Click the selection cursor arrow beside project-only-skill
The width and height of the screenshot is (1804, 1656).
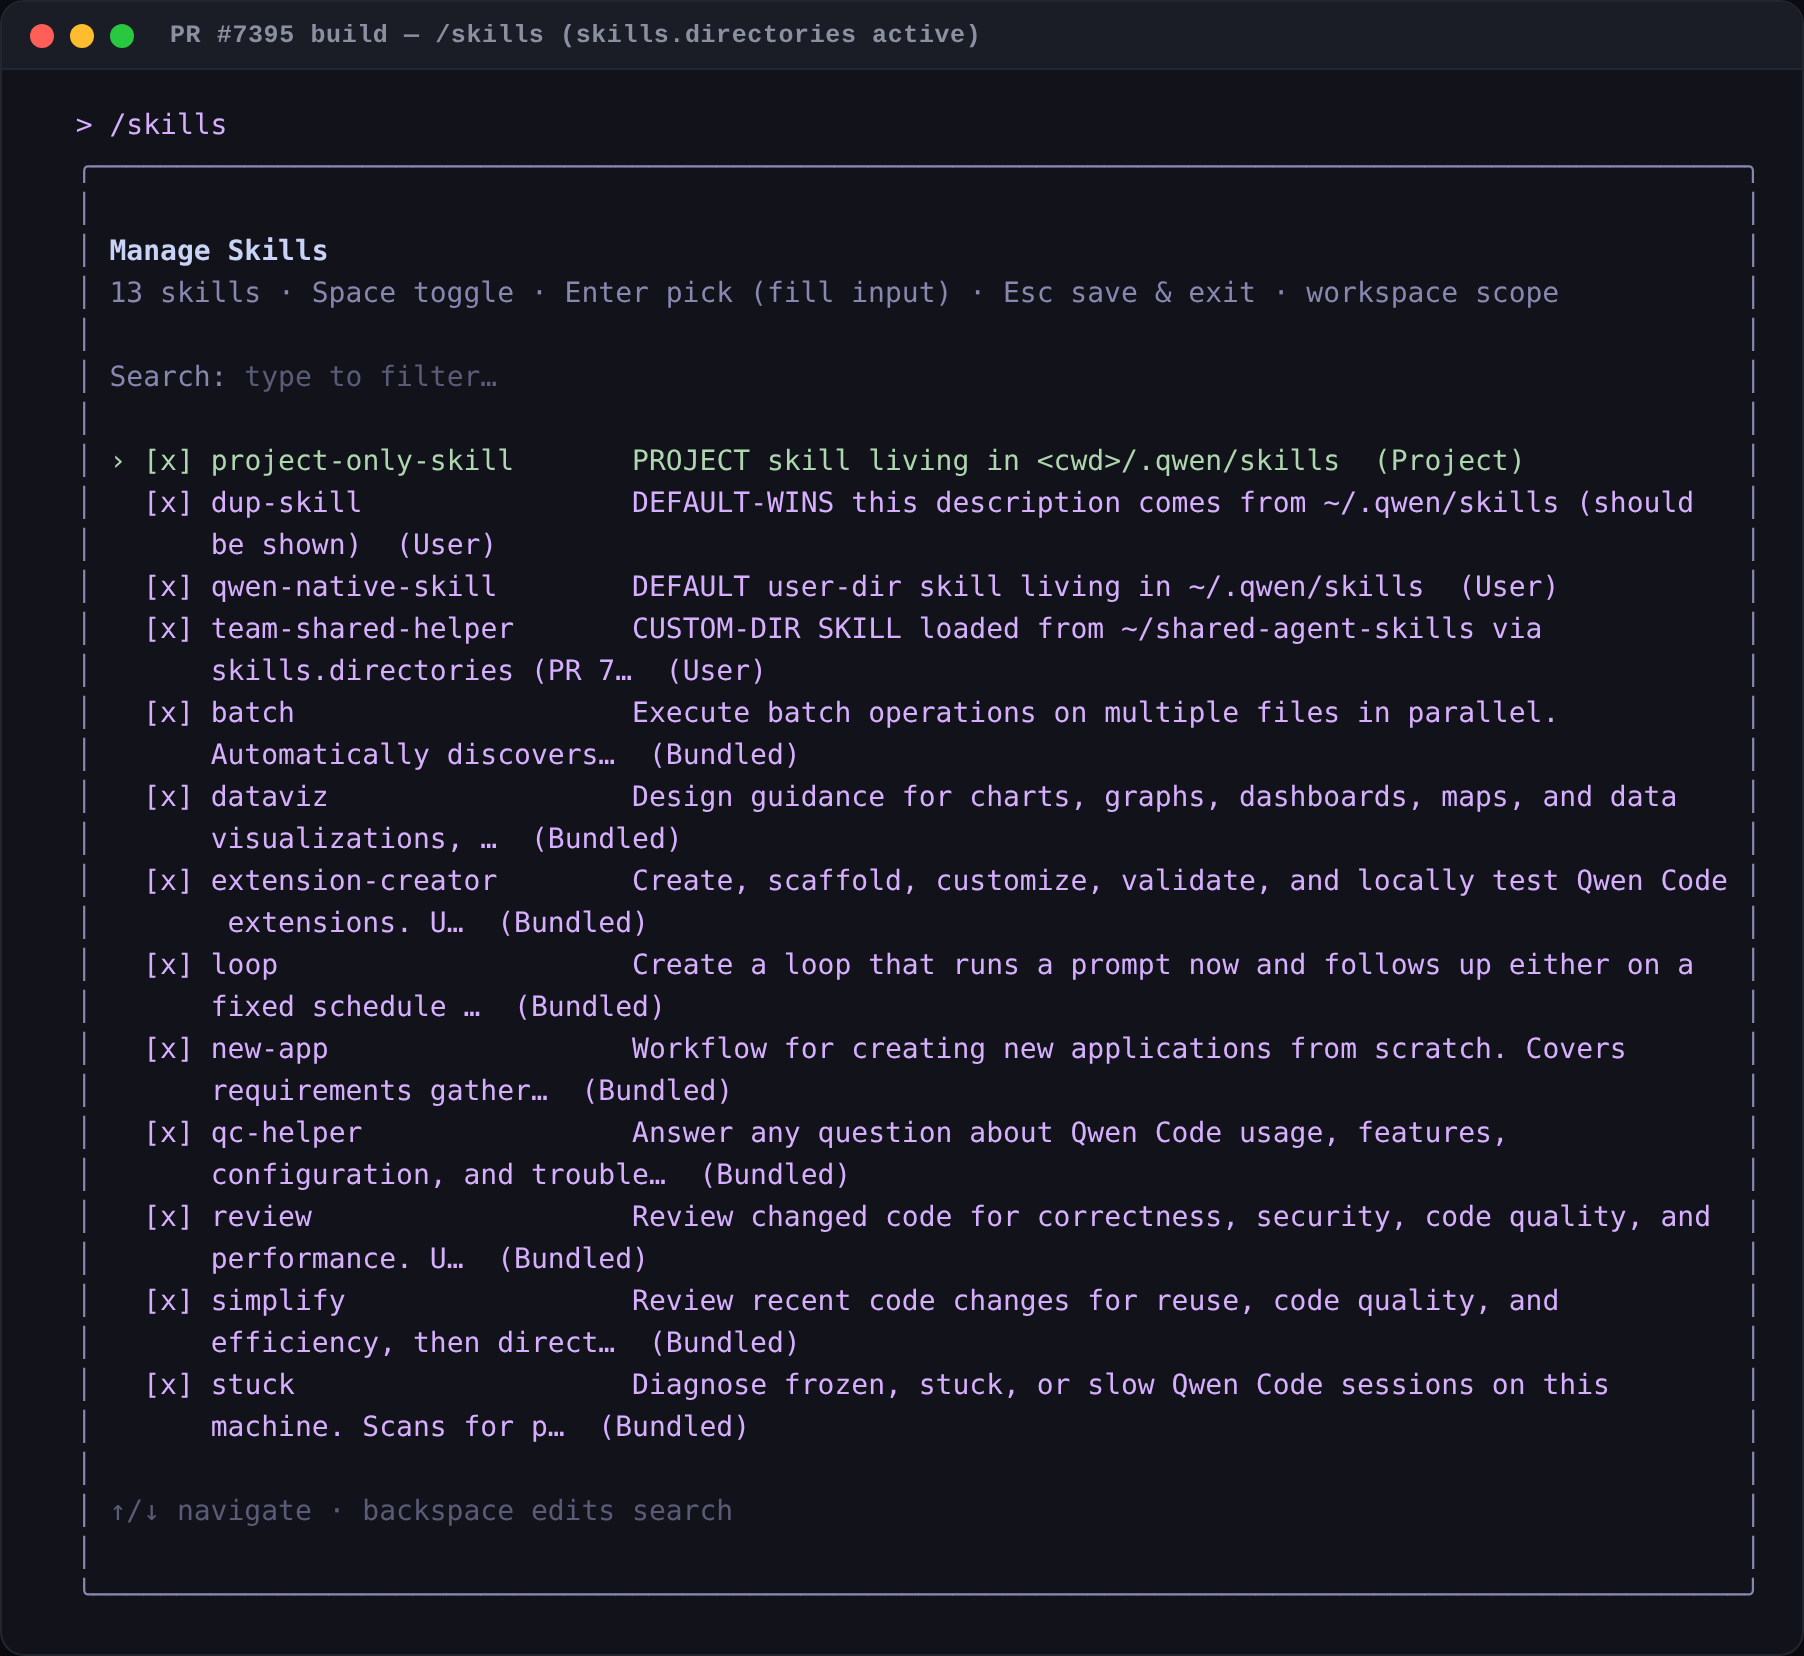(118, 461)
